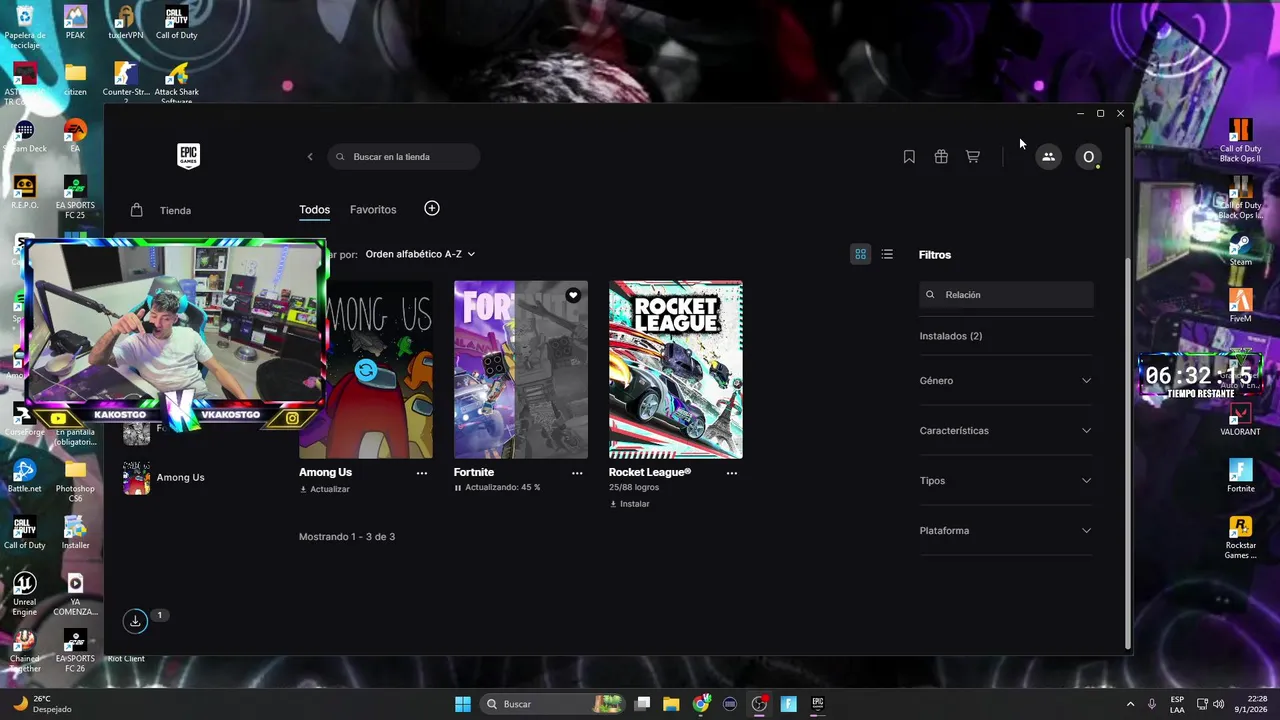
Task: Click the Epic Games logo in the launcher sidebar
Action: pos(188,157)
